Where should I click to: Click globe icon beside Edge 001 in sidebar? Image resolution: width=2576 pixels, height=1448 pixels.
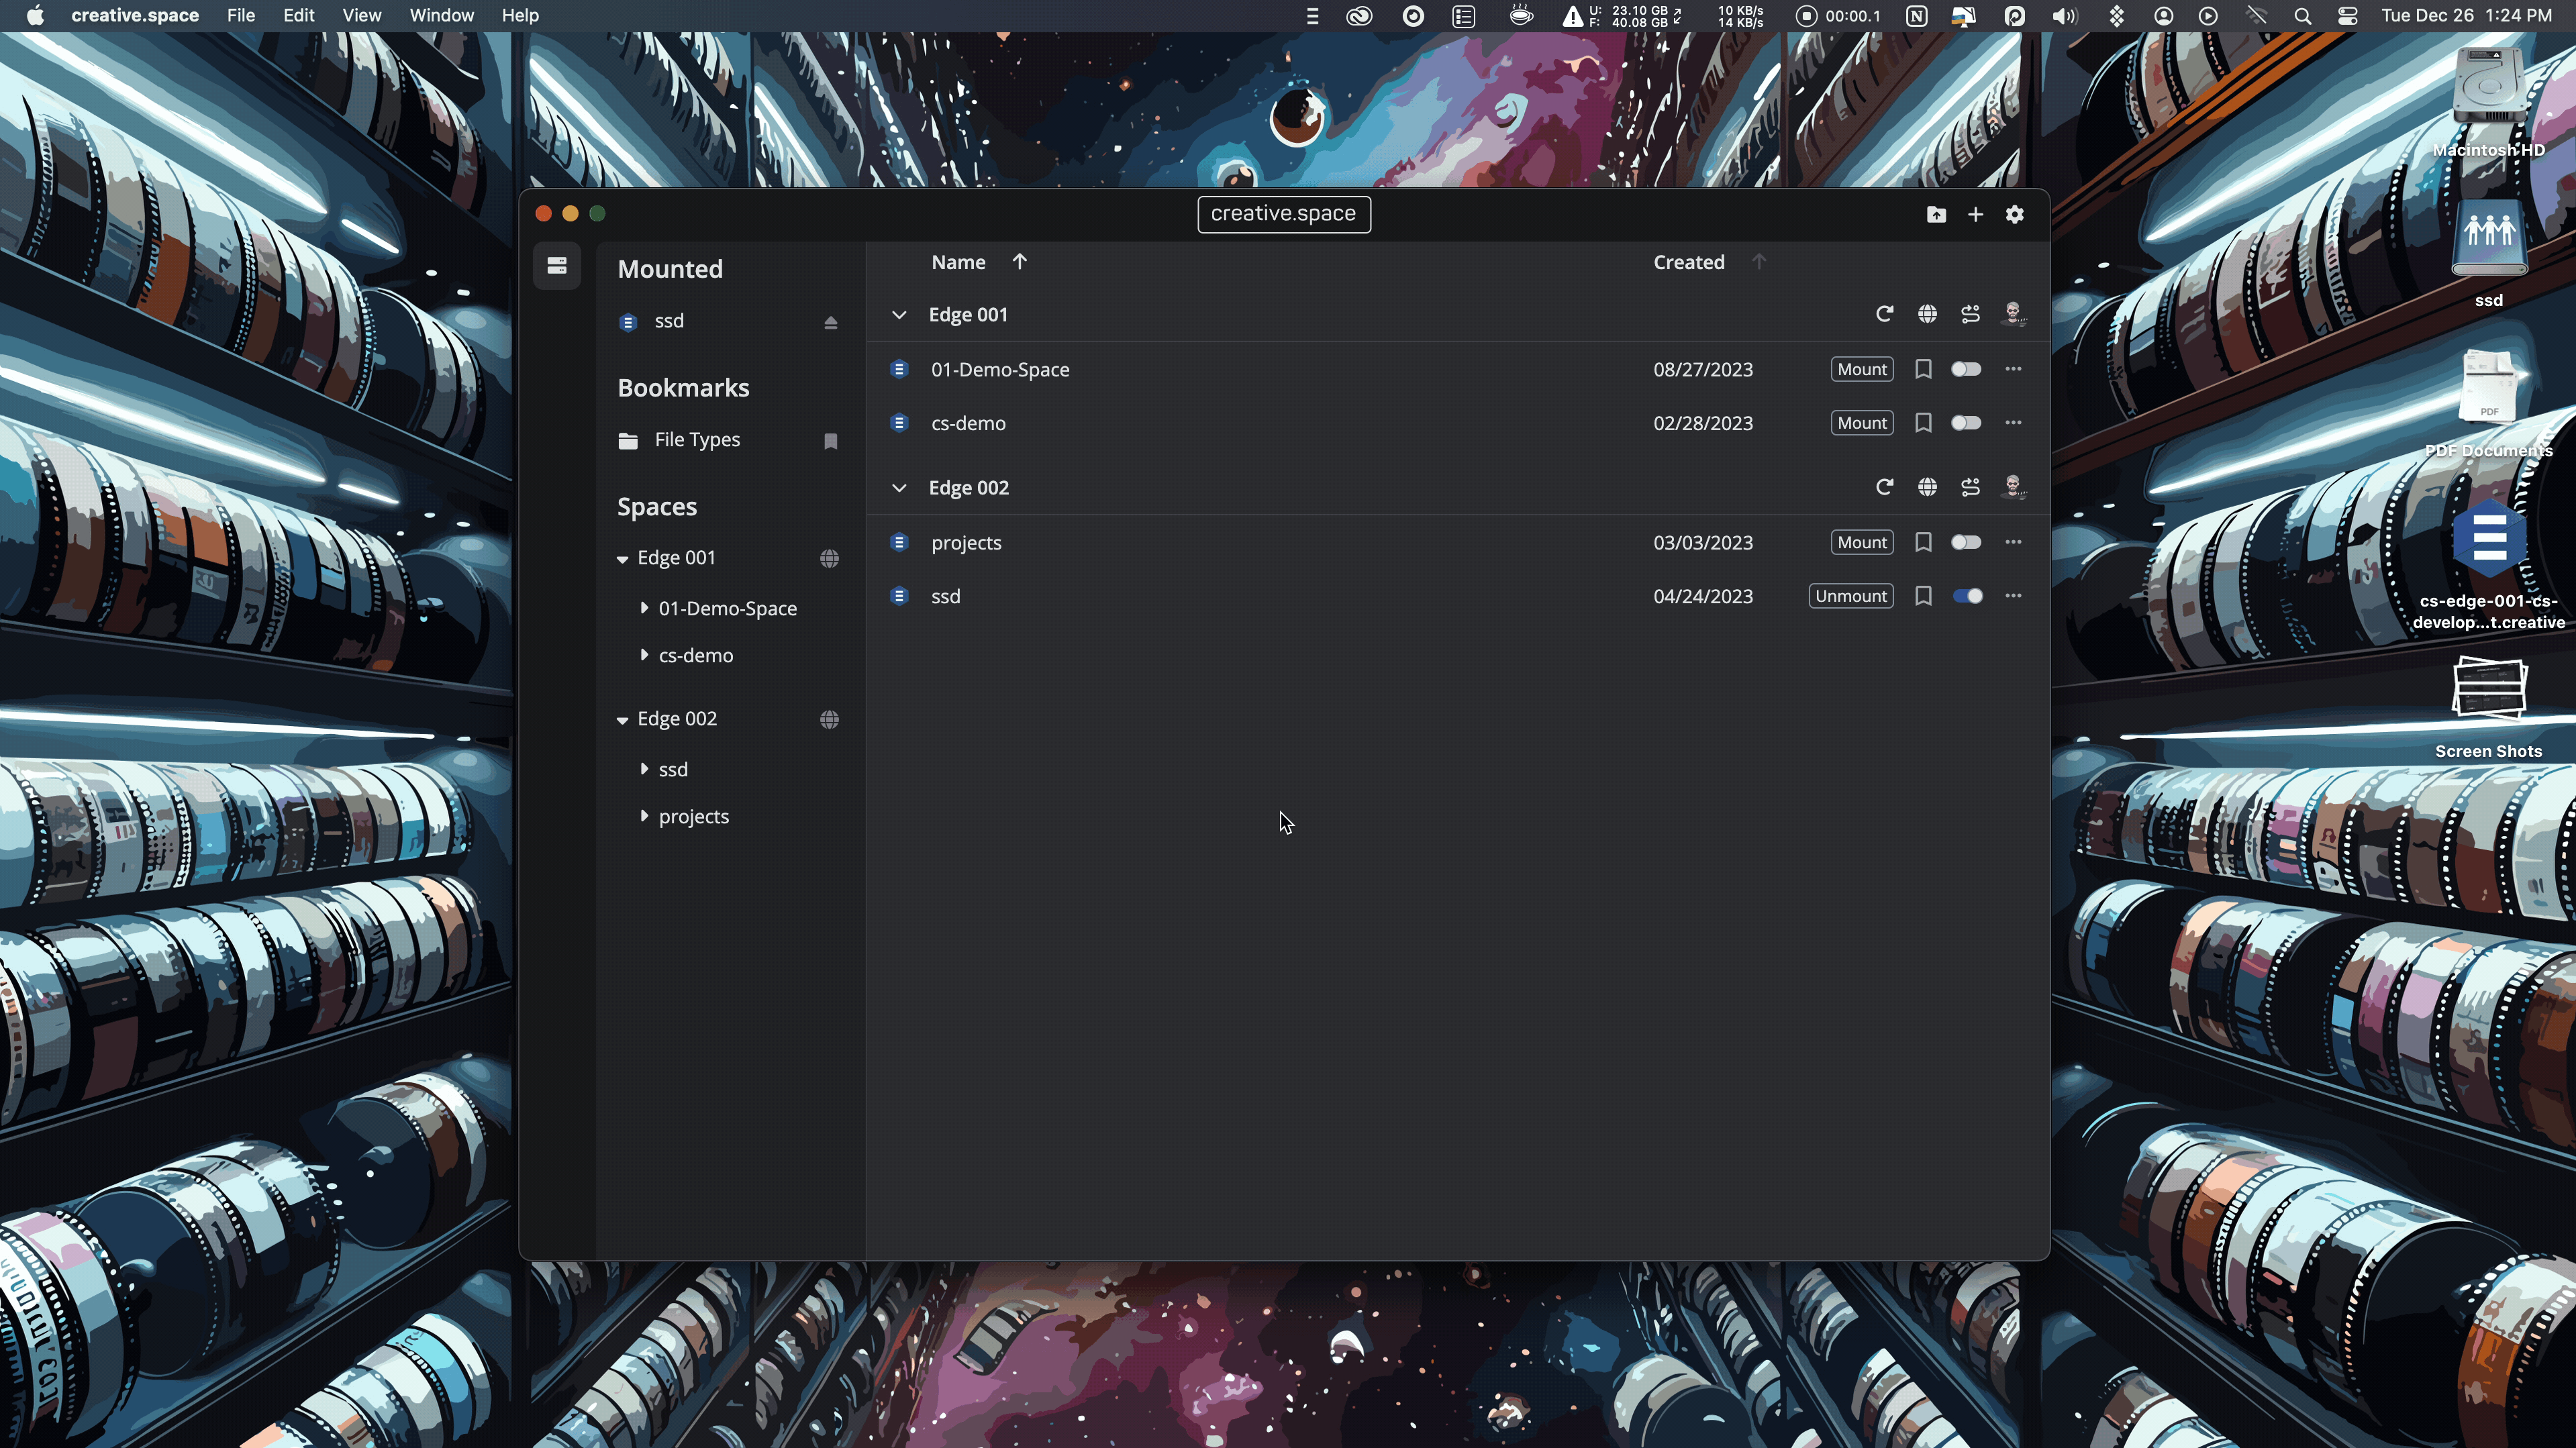point(829,558)
